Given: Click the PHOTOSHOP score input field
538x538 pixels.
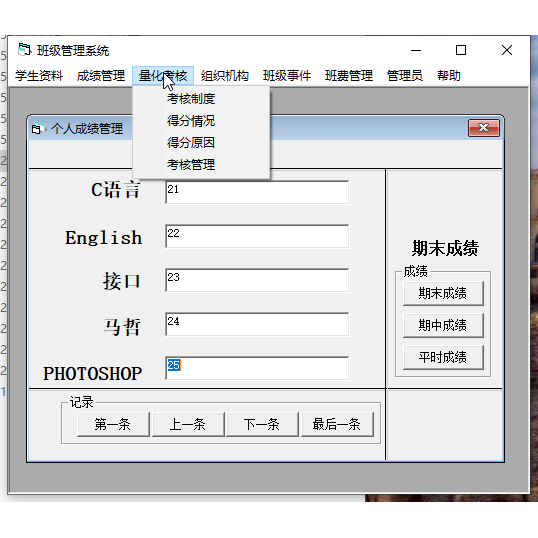Looking at the screenshot, I should pyautogui.click(x=257, y=368).
